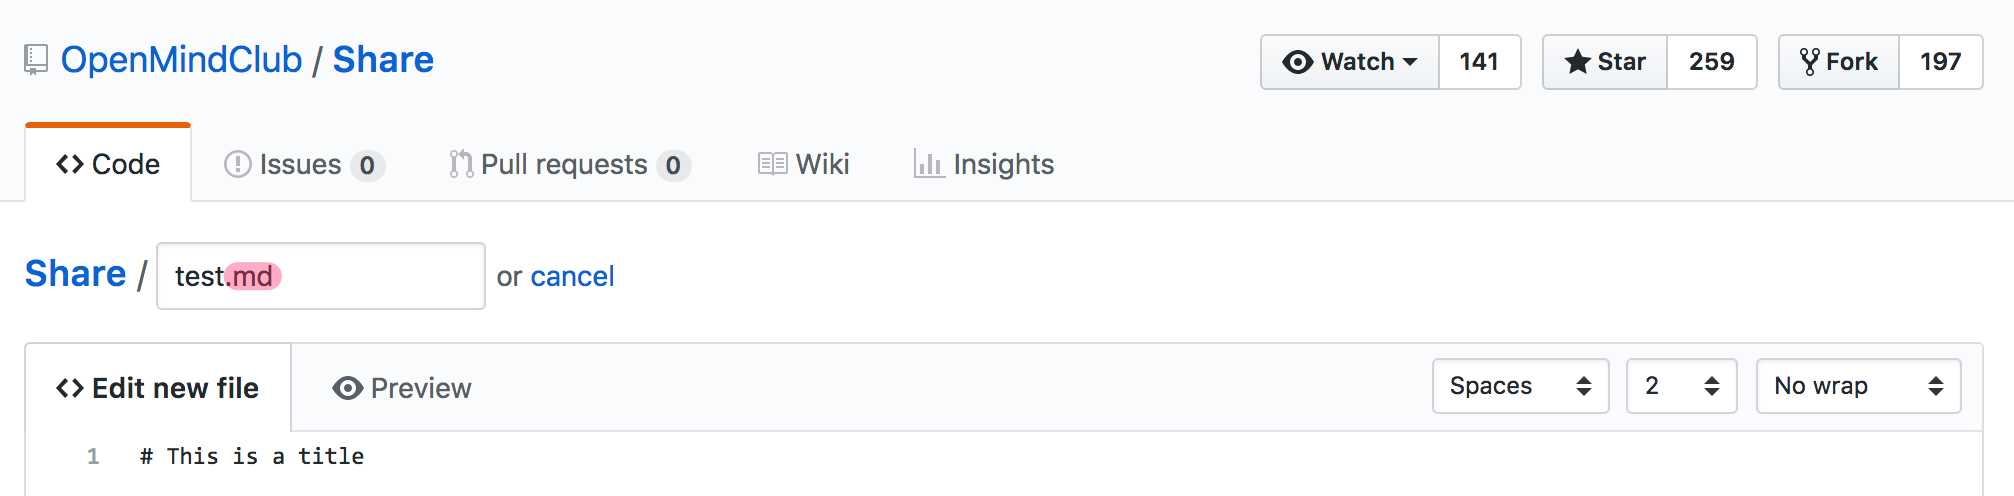Open the Code tab

pos(108,164)
